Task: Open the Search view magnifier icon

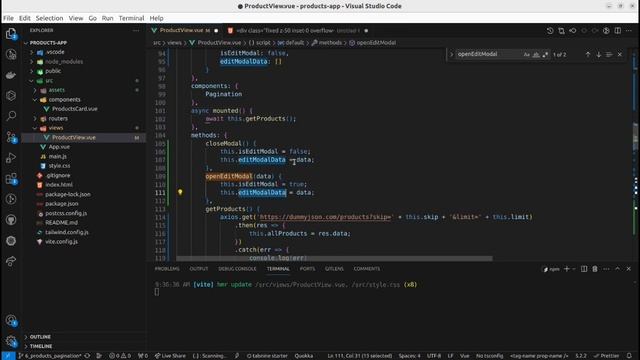Action: [x=11, y=116]
